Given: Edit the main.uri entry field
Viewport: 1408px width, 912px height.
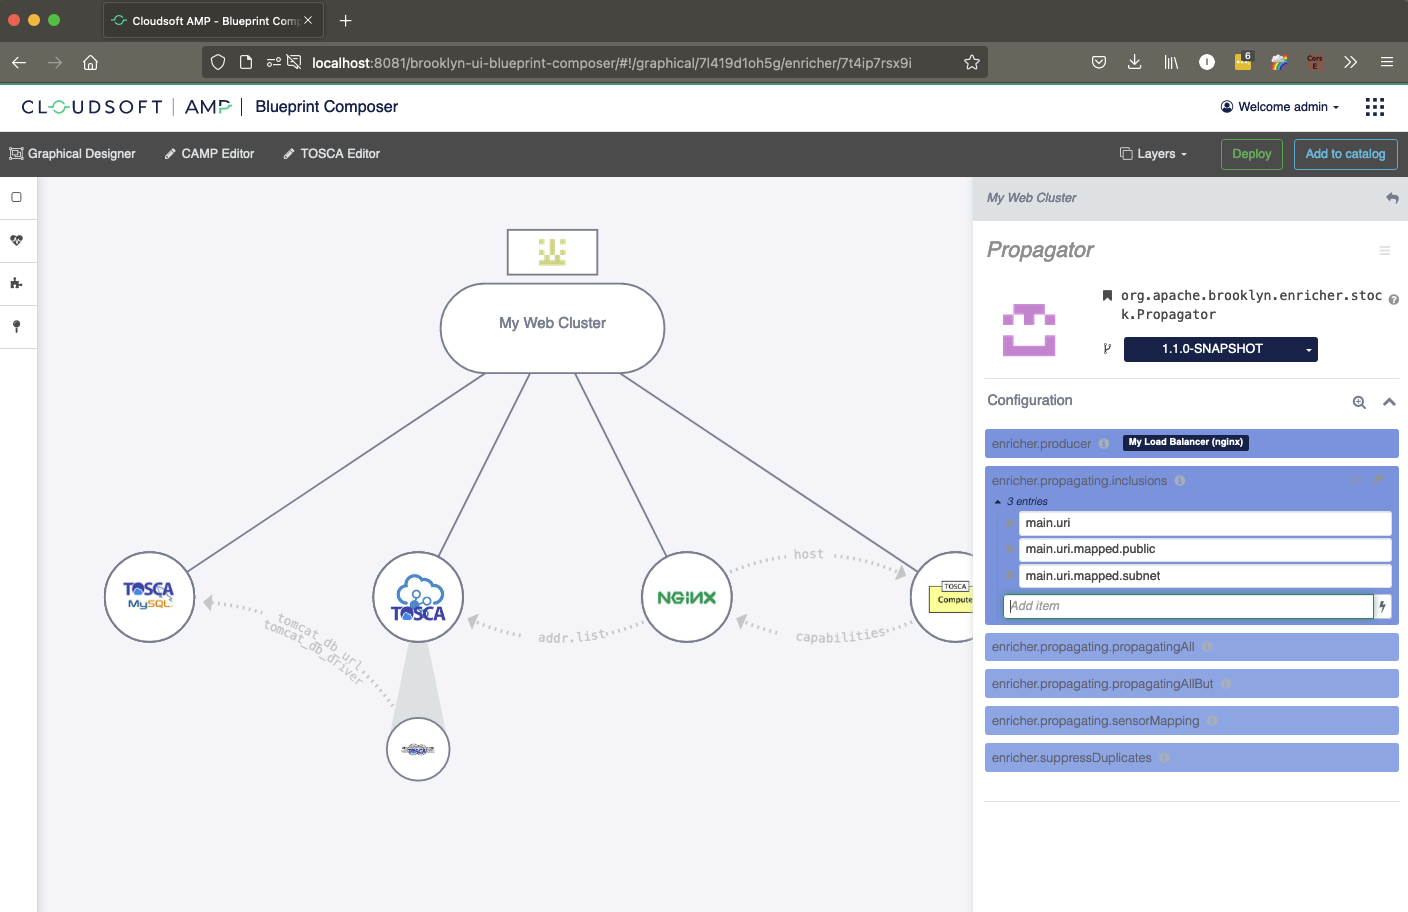Looking at the screenshot, I should (x=1205, y=523).
